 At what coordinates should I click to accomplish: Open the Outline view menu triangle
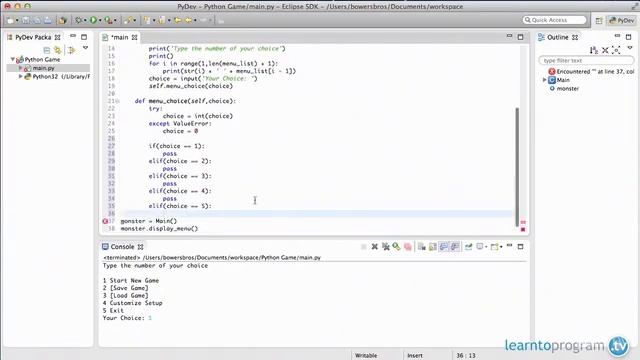point(630,48)
